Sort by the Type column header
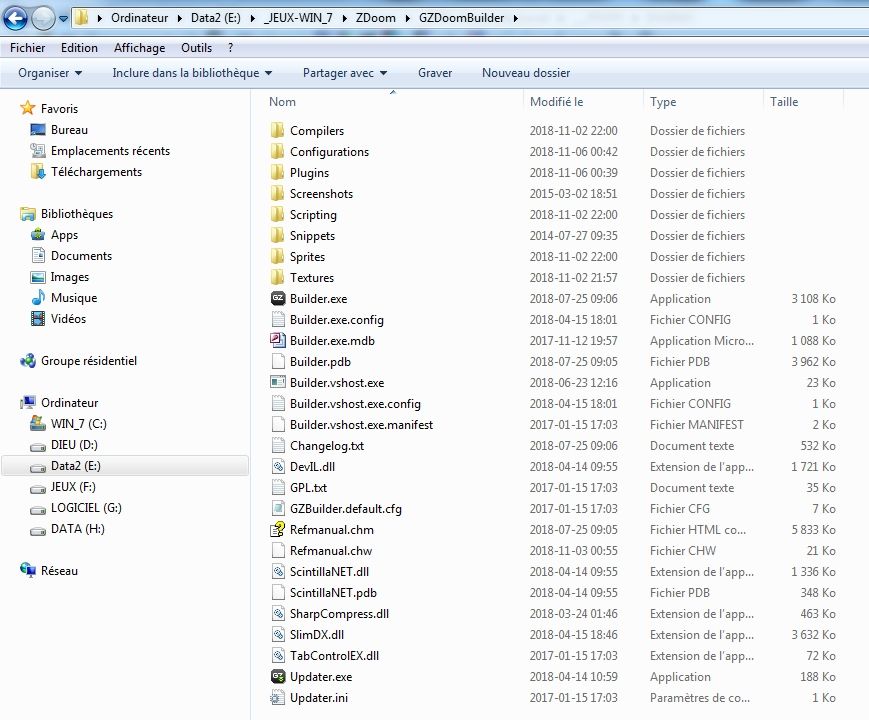The image size is (869, 720). [x=703, y=101]
